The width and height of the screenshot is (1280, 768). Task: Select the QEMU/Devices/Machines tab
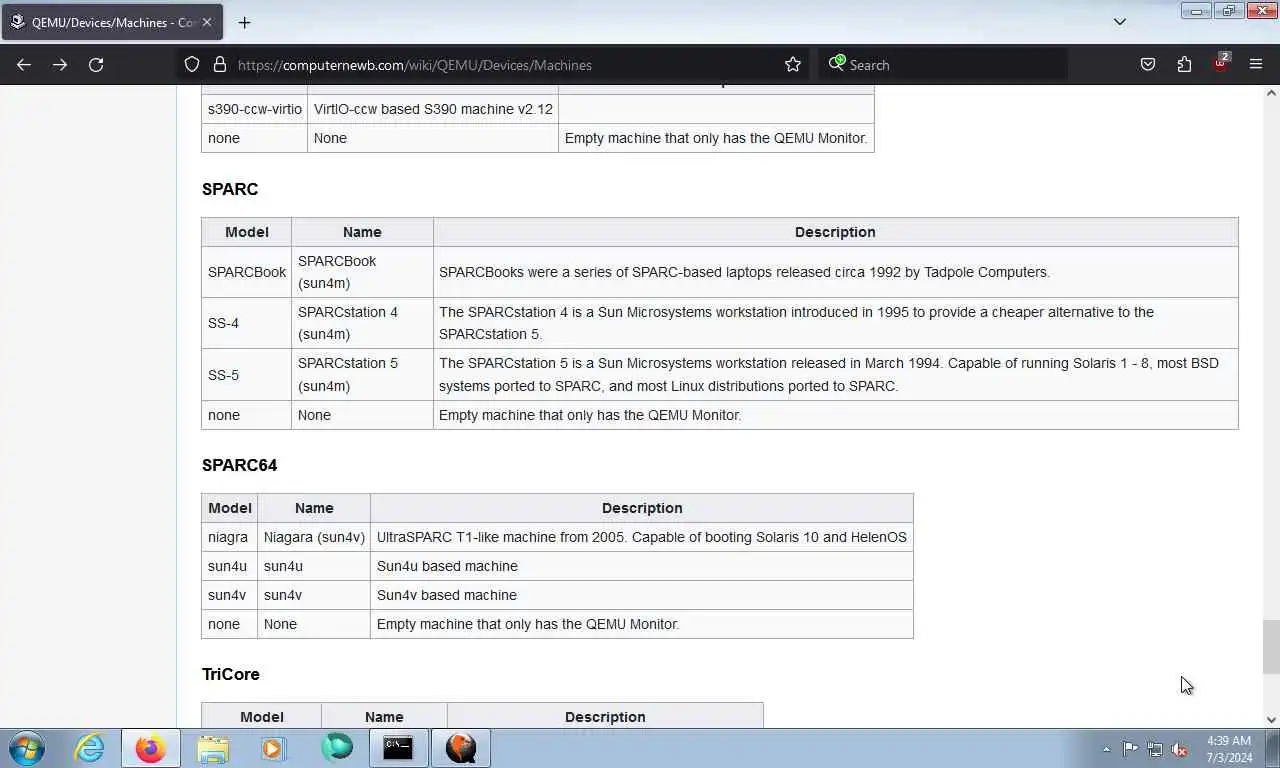pos(112,22)
